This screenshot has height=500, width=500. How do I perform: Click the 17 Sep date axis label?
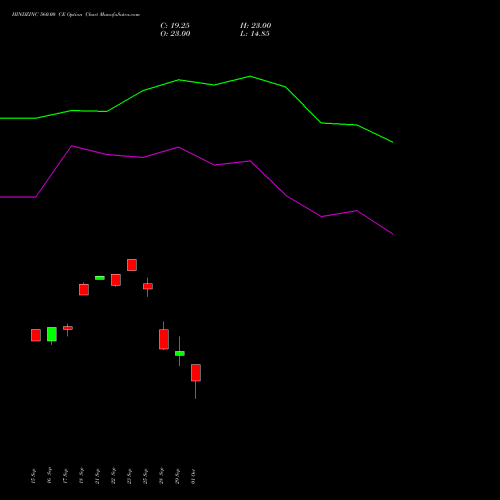pos(65,476)
